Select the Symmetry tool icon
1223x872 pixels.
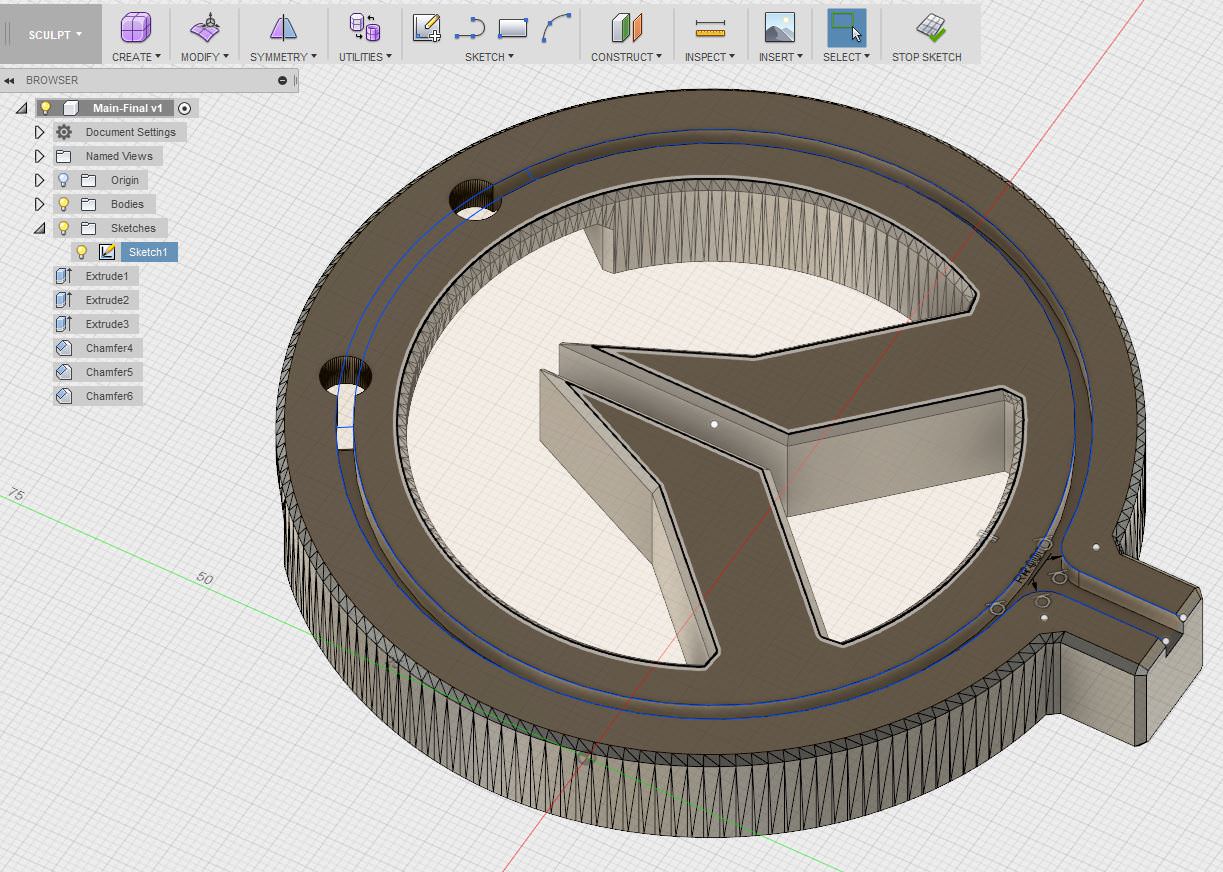click(283, 28)
